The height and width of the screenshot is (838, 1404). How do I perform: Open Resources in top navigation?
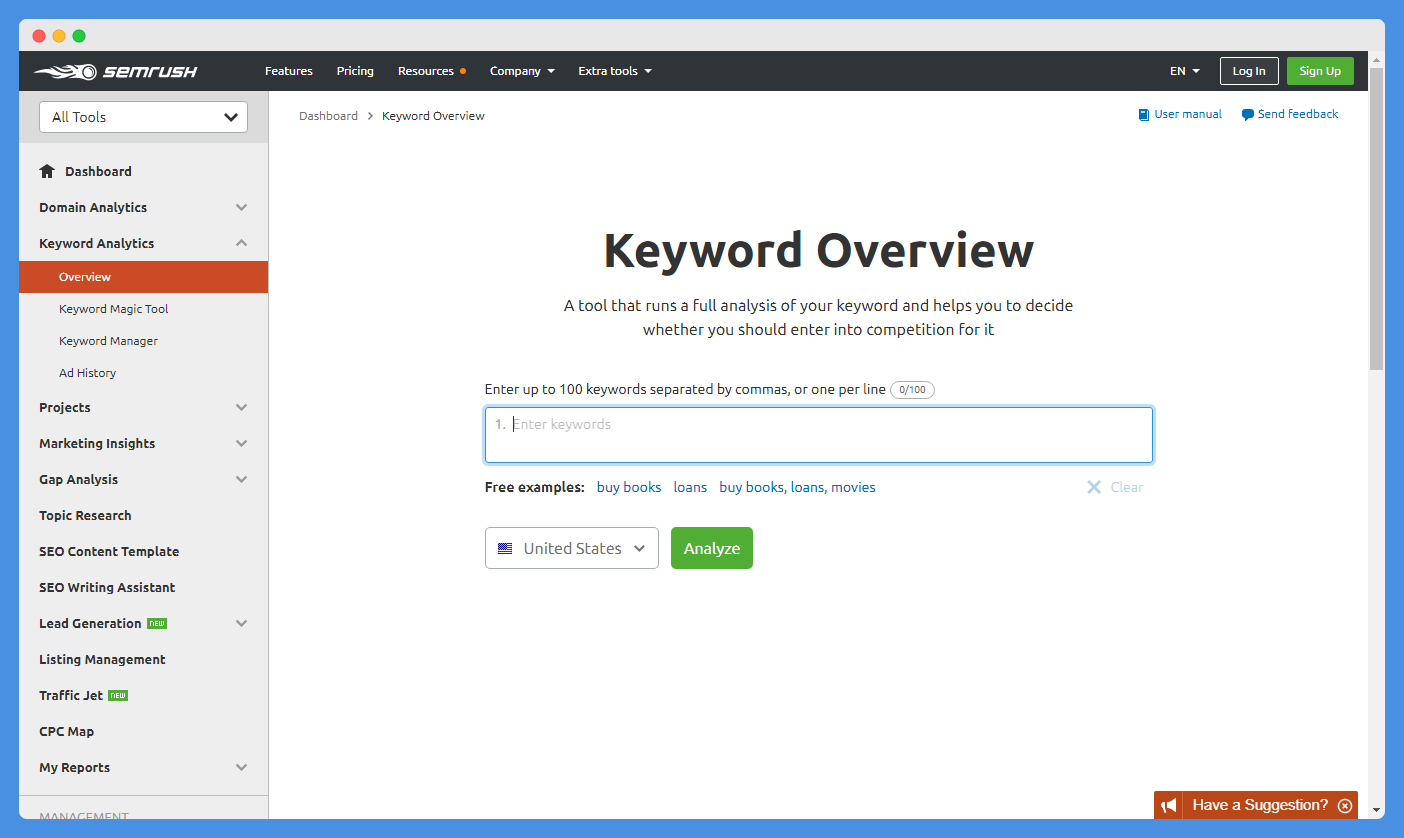pyautogui.click(x=426, y=71)
